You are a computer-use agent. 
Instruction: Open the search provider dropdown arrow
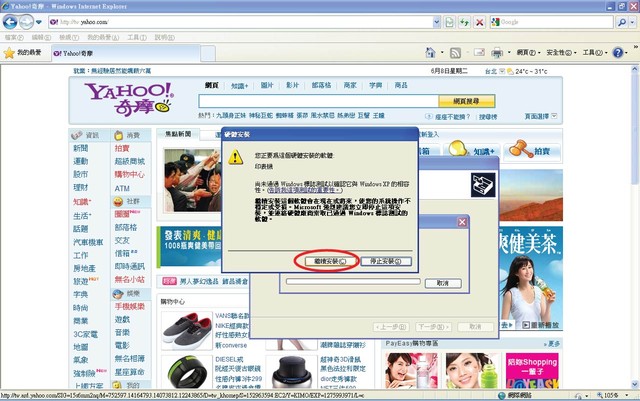pos(632,22)
